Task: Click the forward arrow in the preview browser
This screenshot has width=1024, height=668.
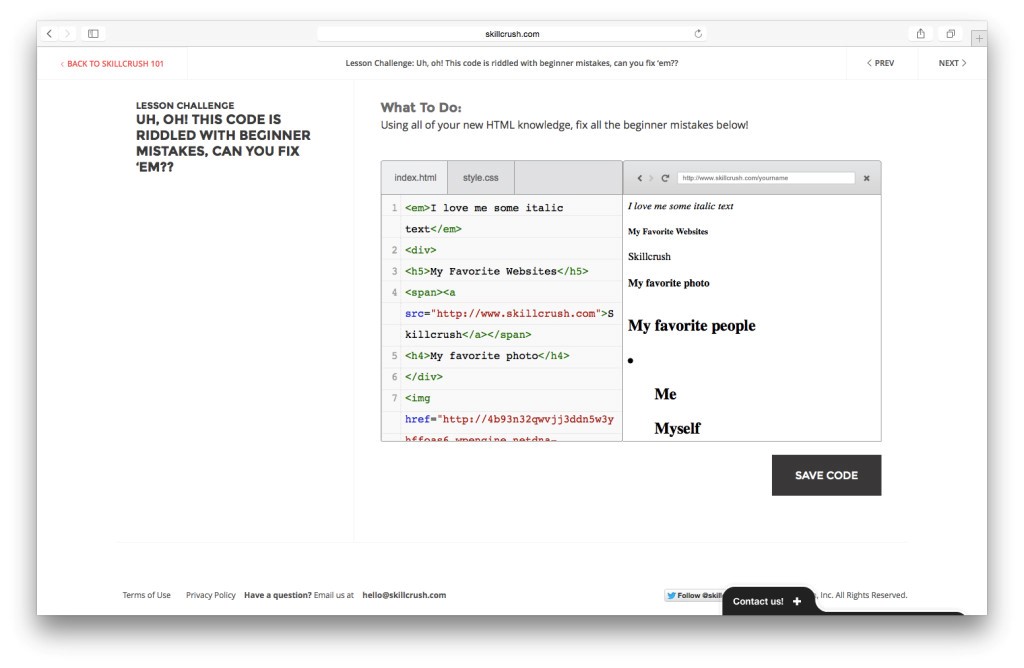Action: 652,177
